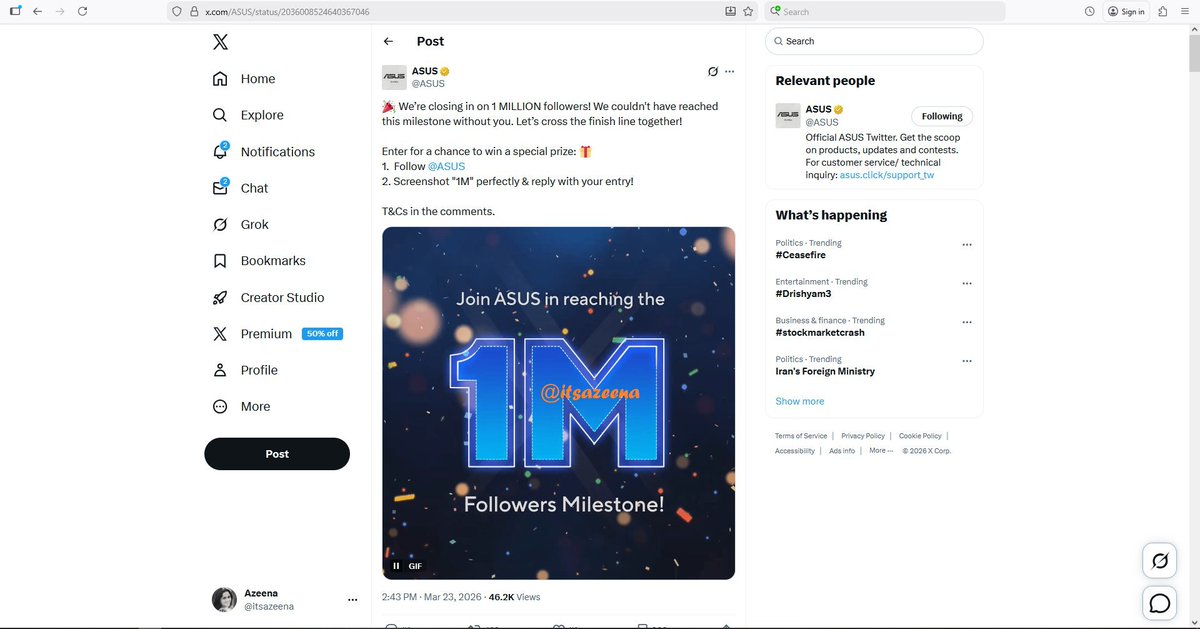This screenshot has height=629, width=1200.
Task: Click Azeena's profile avatar
Action: click(x=224, y=600)
